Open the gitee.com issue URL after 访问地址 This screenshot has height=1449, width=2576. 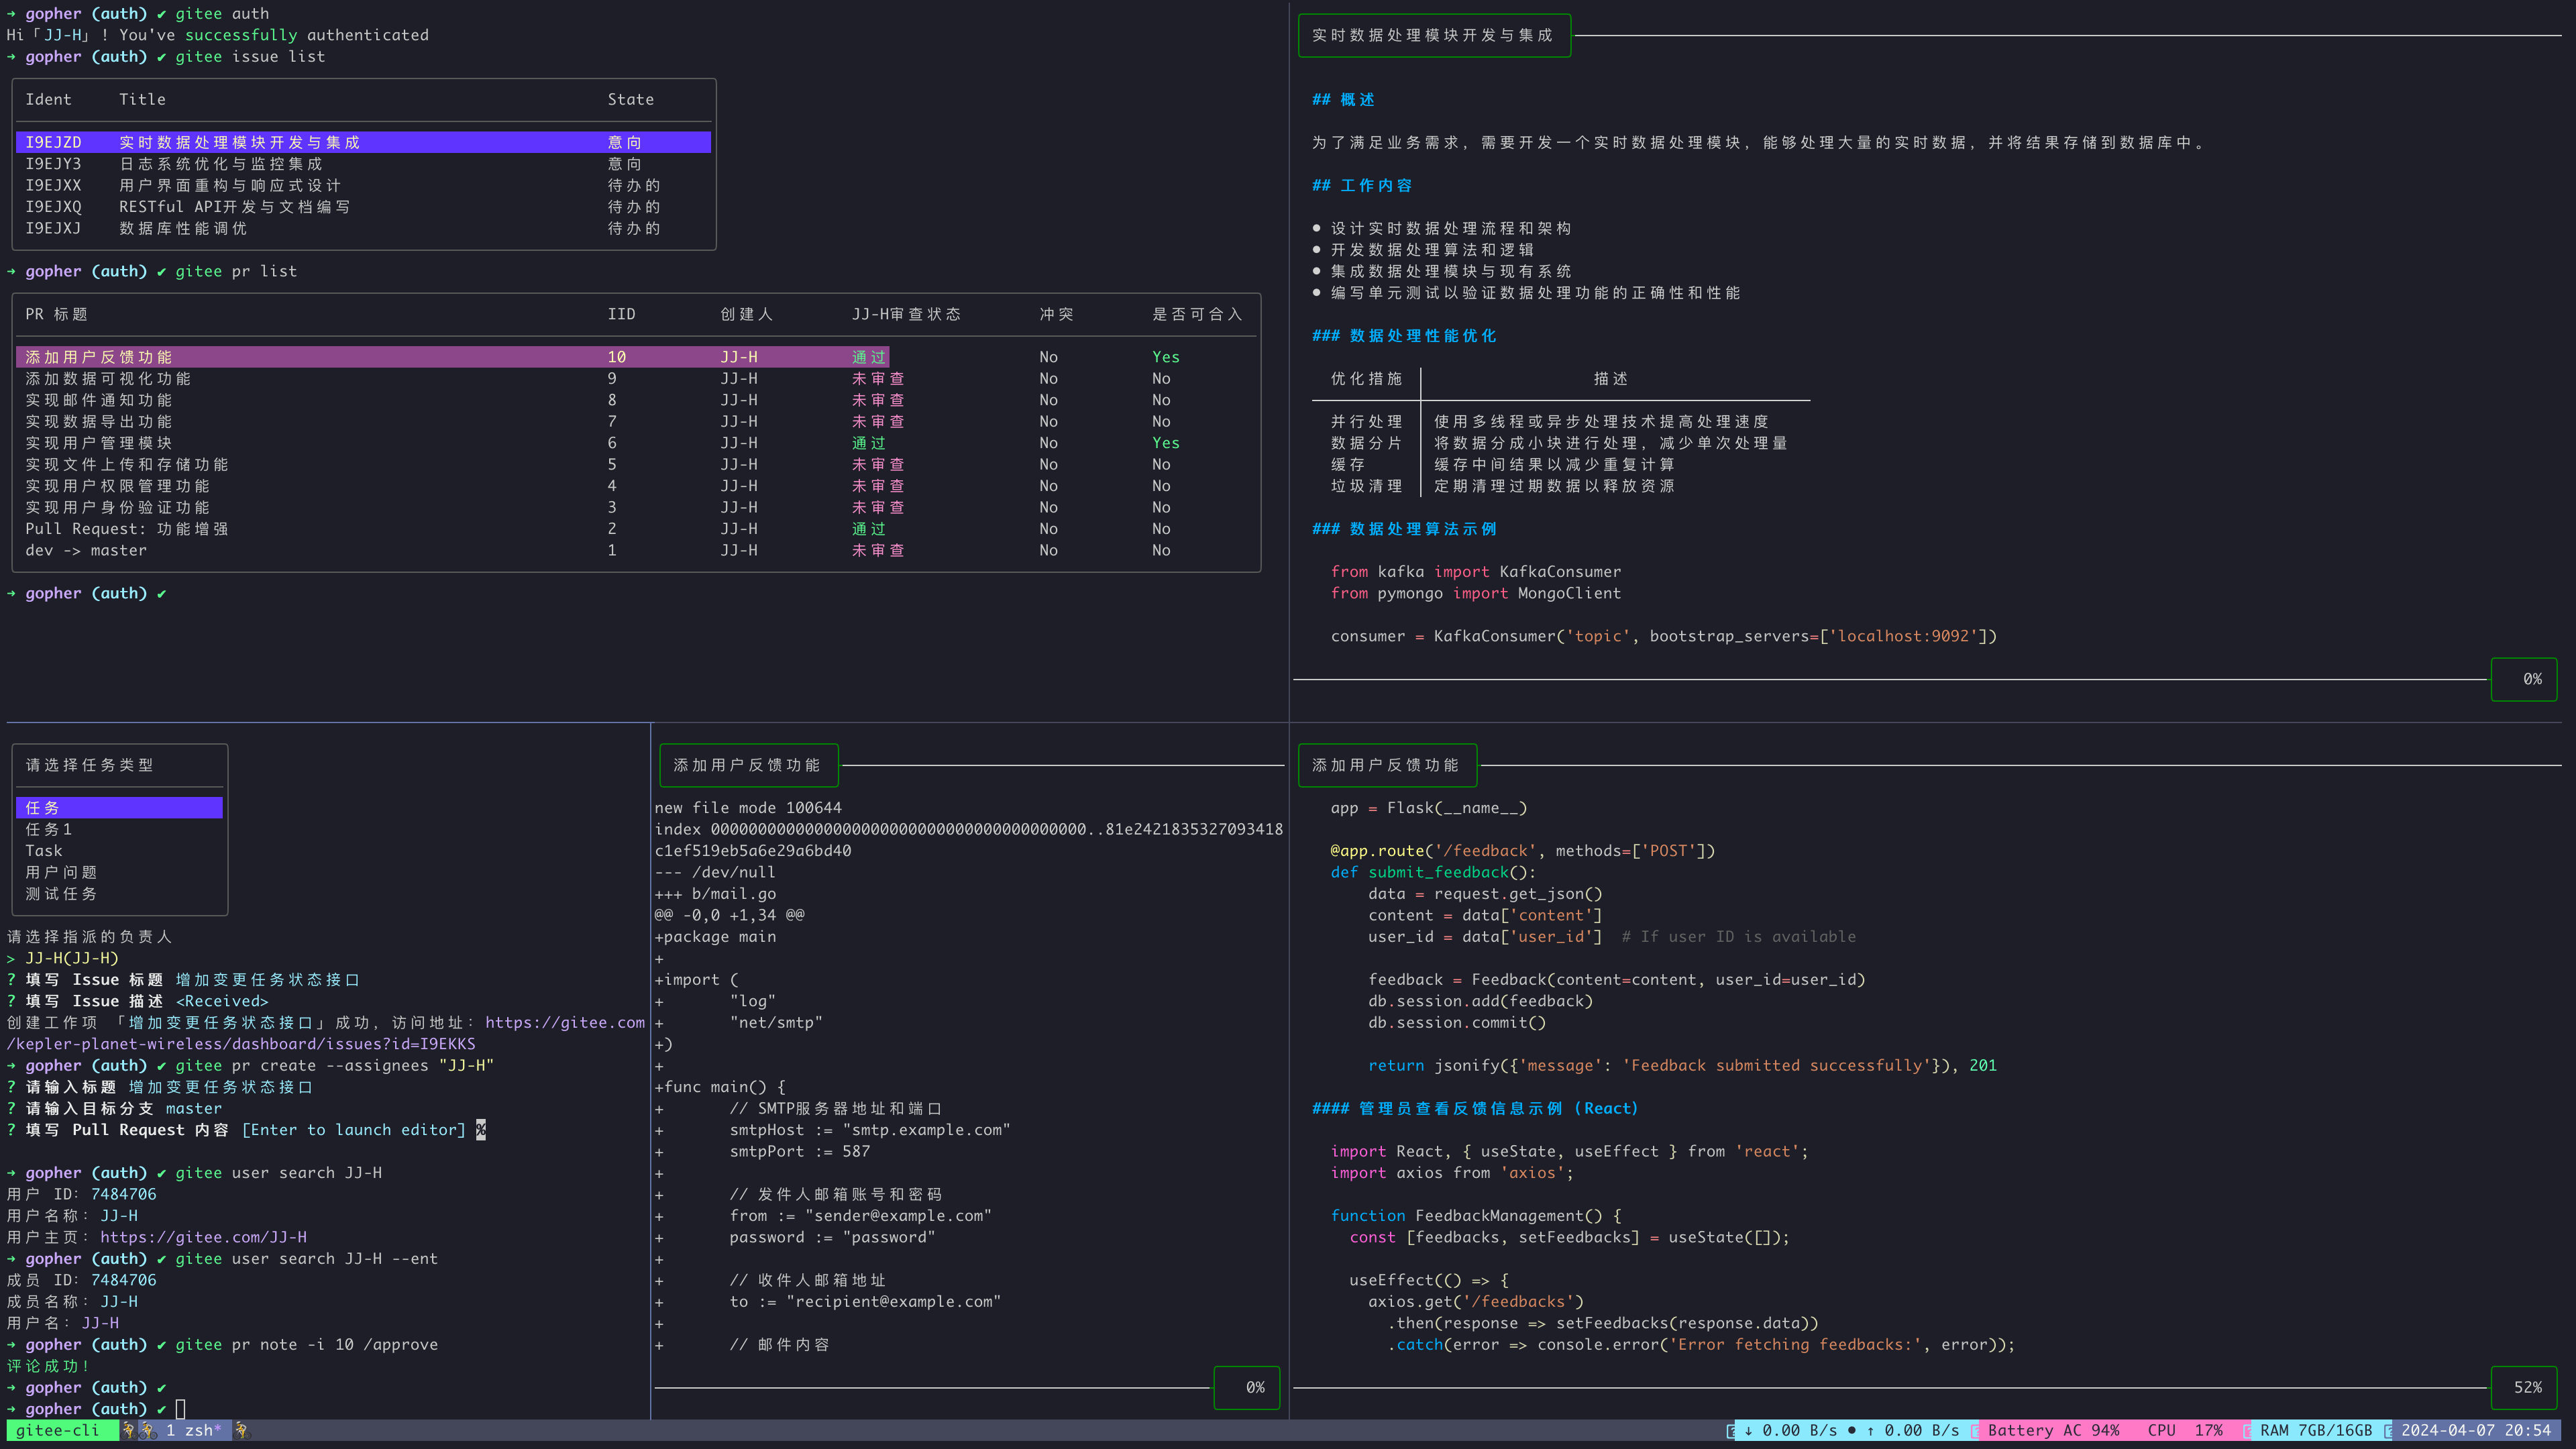click(565, 1022)
